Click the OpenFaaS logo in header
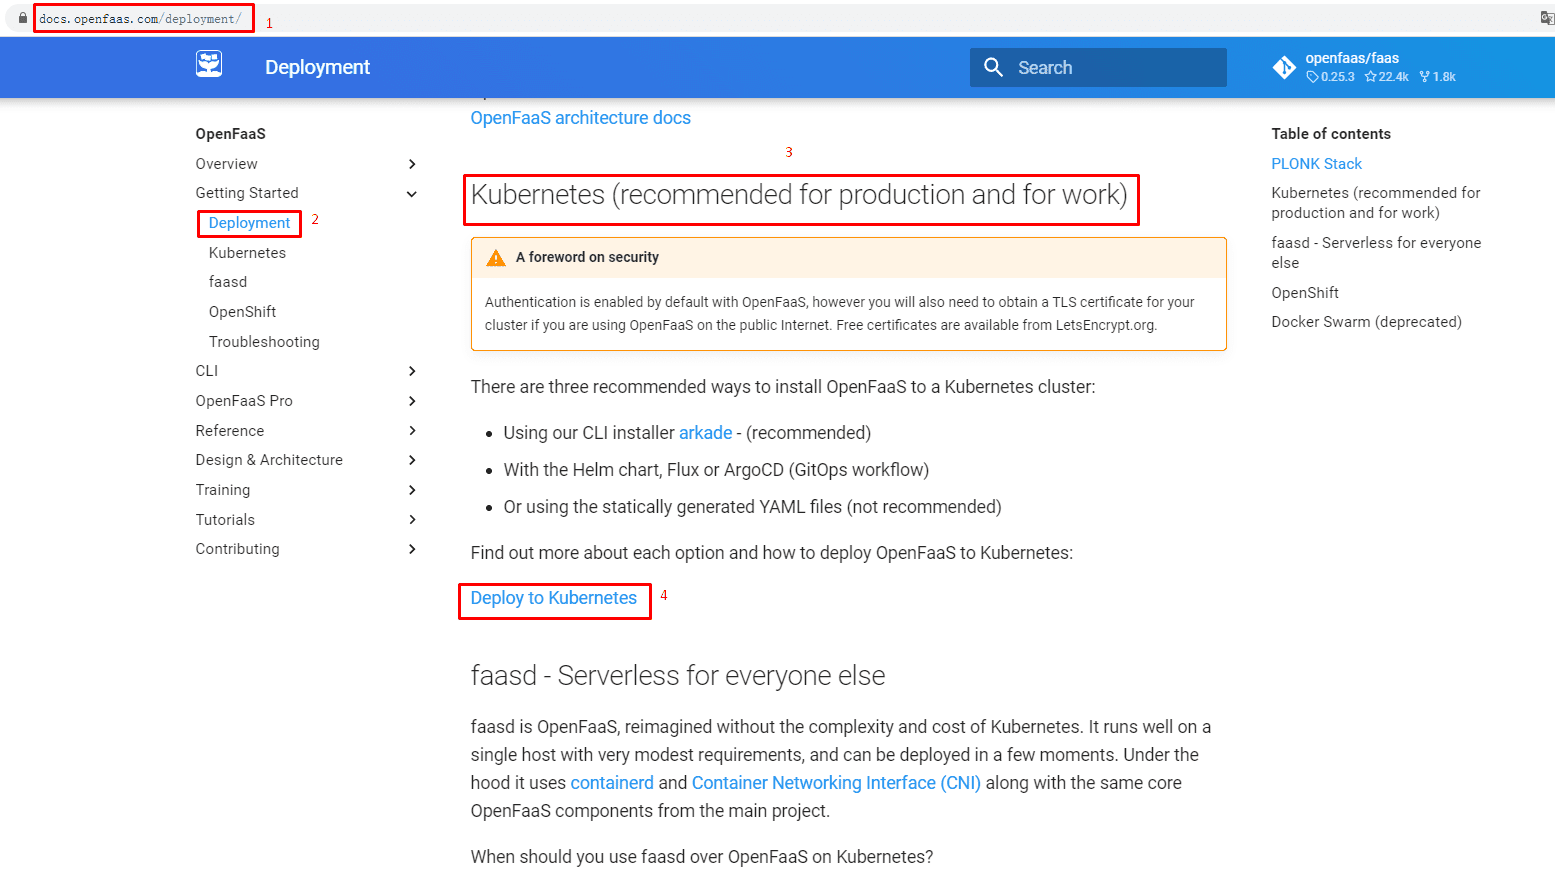Viewport: 1555px width, 882px height. (209, 65)
